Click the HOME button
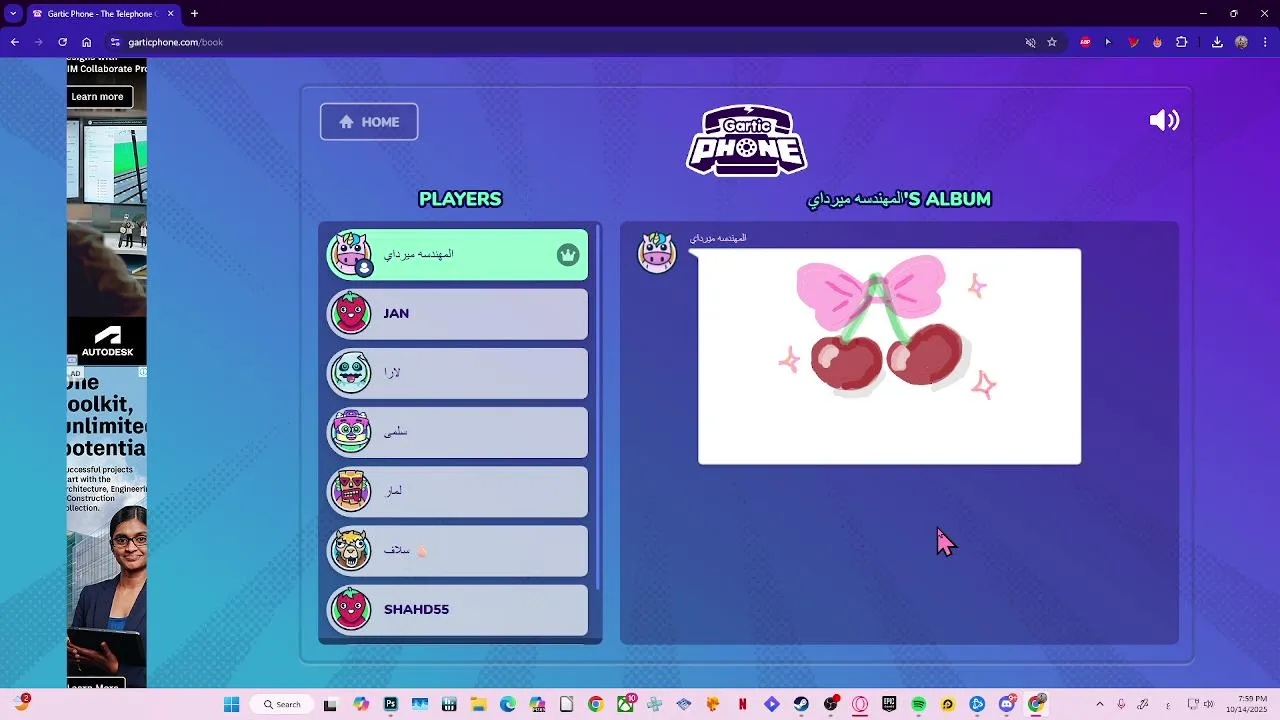The image size is (1280, 720). coord(369,122)
